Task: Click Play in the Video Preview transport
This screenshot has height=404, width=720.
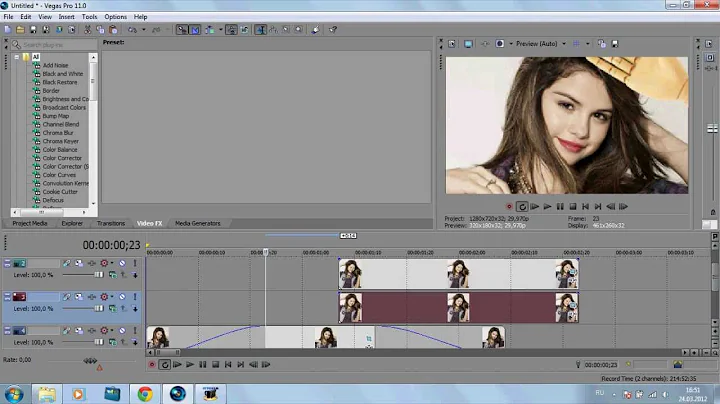Action: point(547,207)
